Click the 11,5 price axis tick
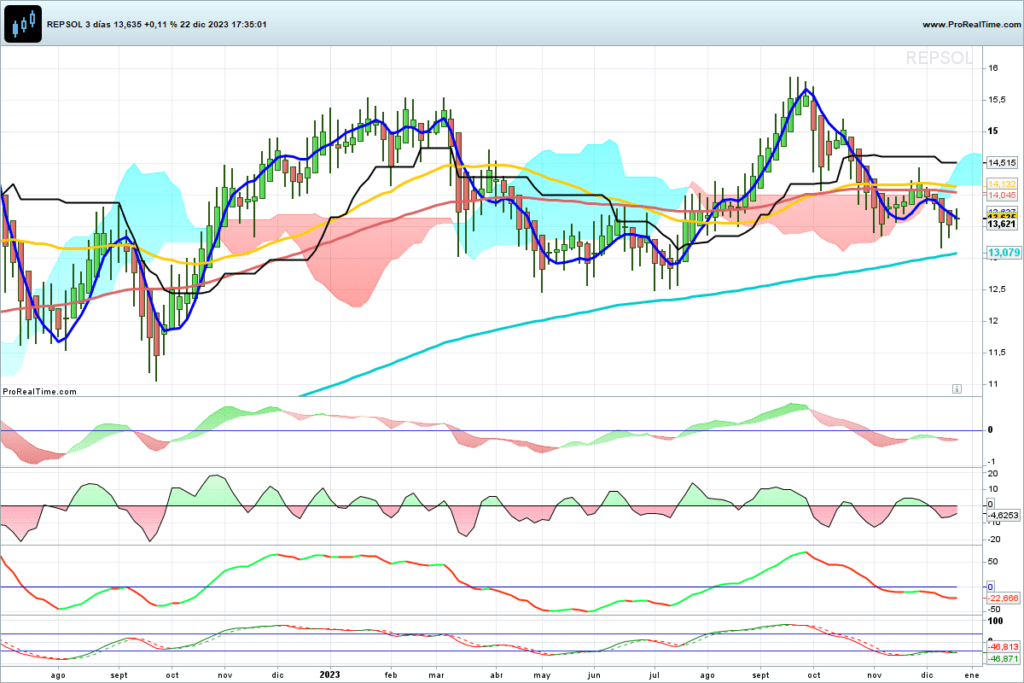This screenshot has width=1024, height=683. [x=997, y=353]
